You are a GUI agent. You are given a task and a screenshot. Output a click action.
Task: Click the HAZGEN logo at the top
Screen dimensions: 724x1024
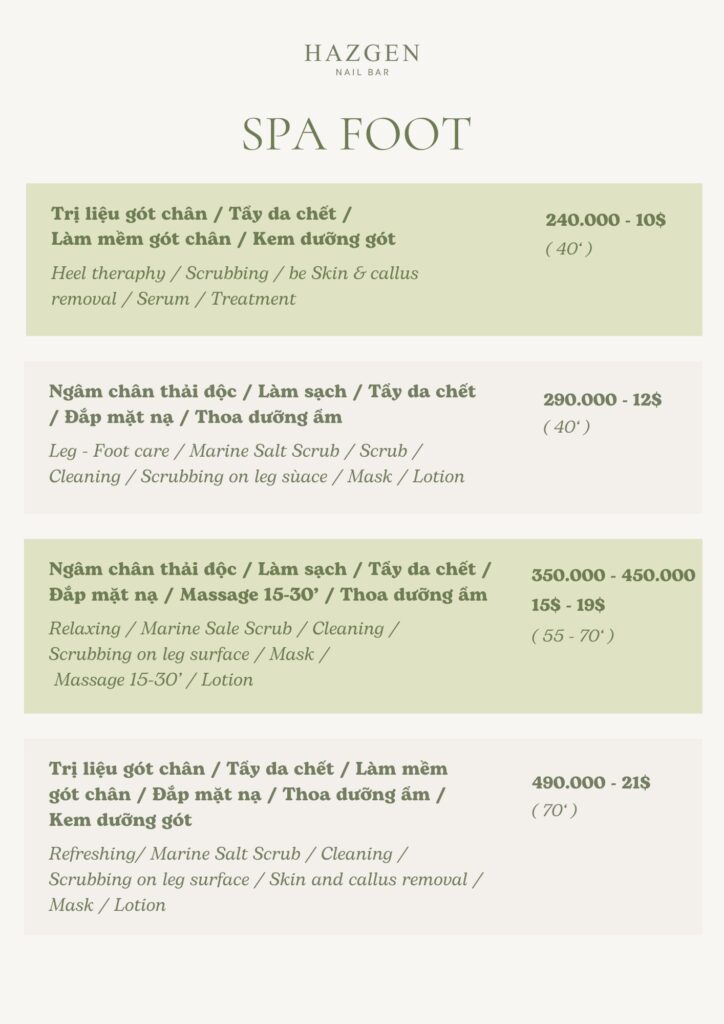(x=362, y=54)
